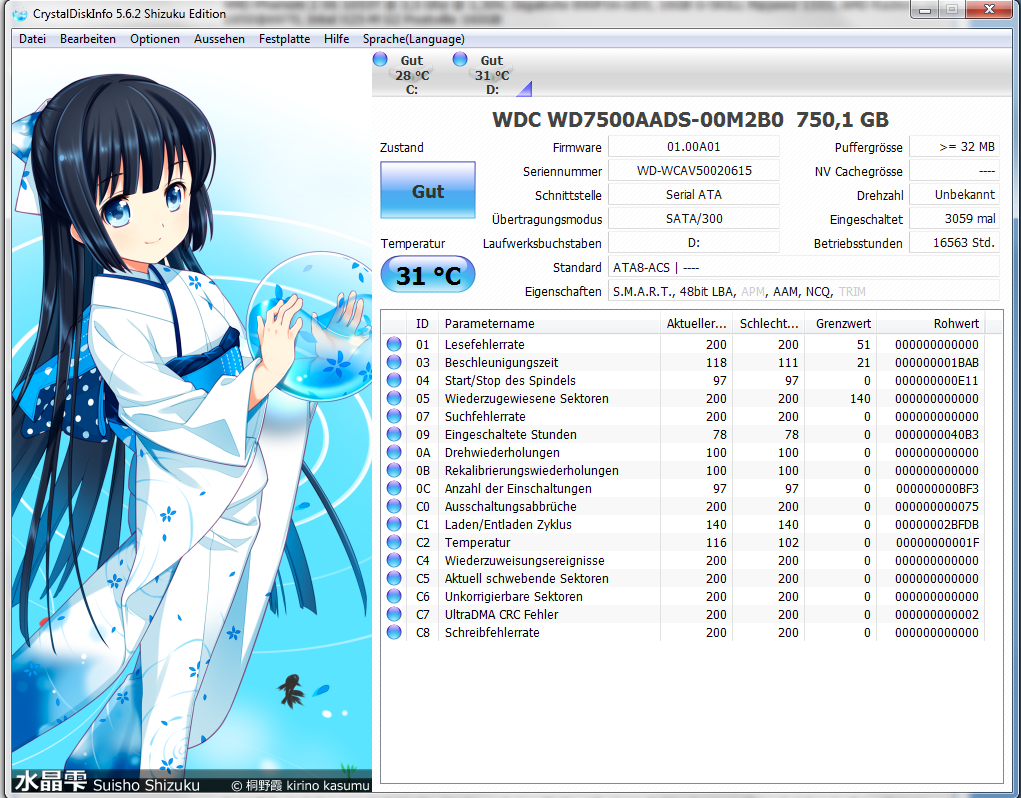Open the Datei menu
This screenshot has width=1021, height=798.
tap(32, 39)
